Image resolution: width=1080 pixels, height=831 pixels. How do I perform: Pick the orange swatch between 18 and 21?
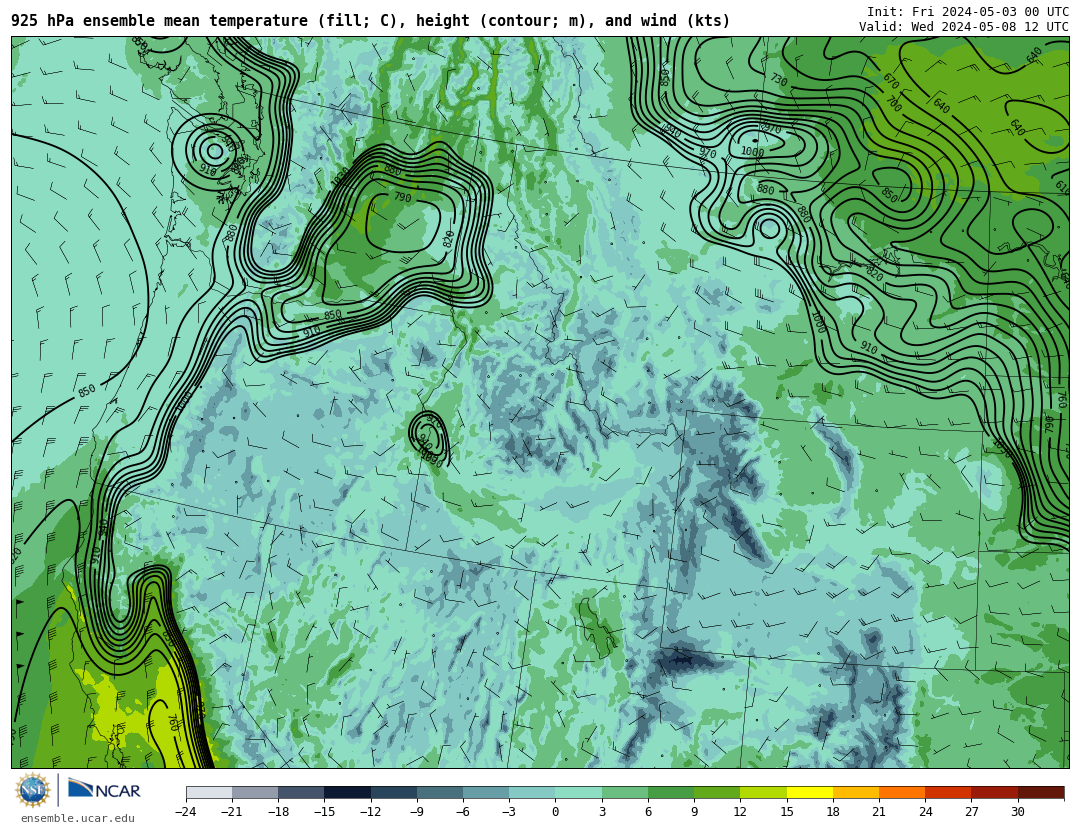click(855, 792)
